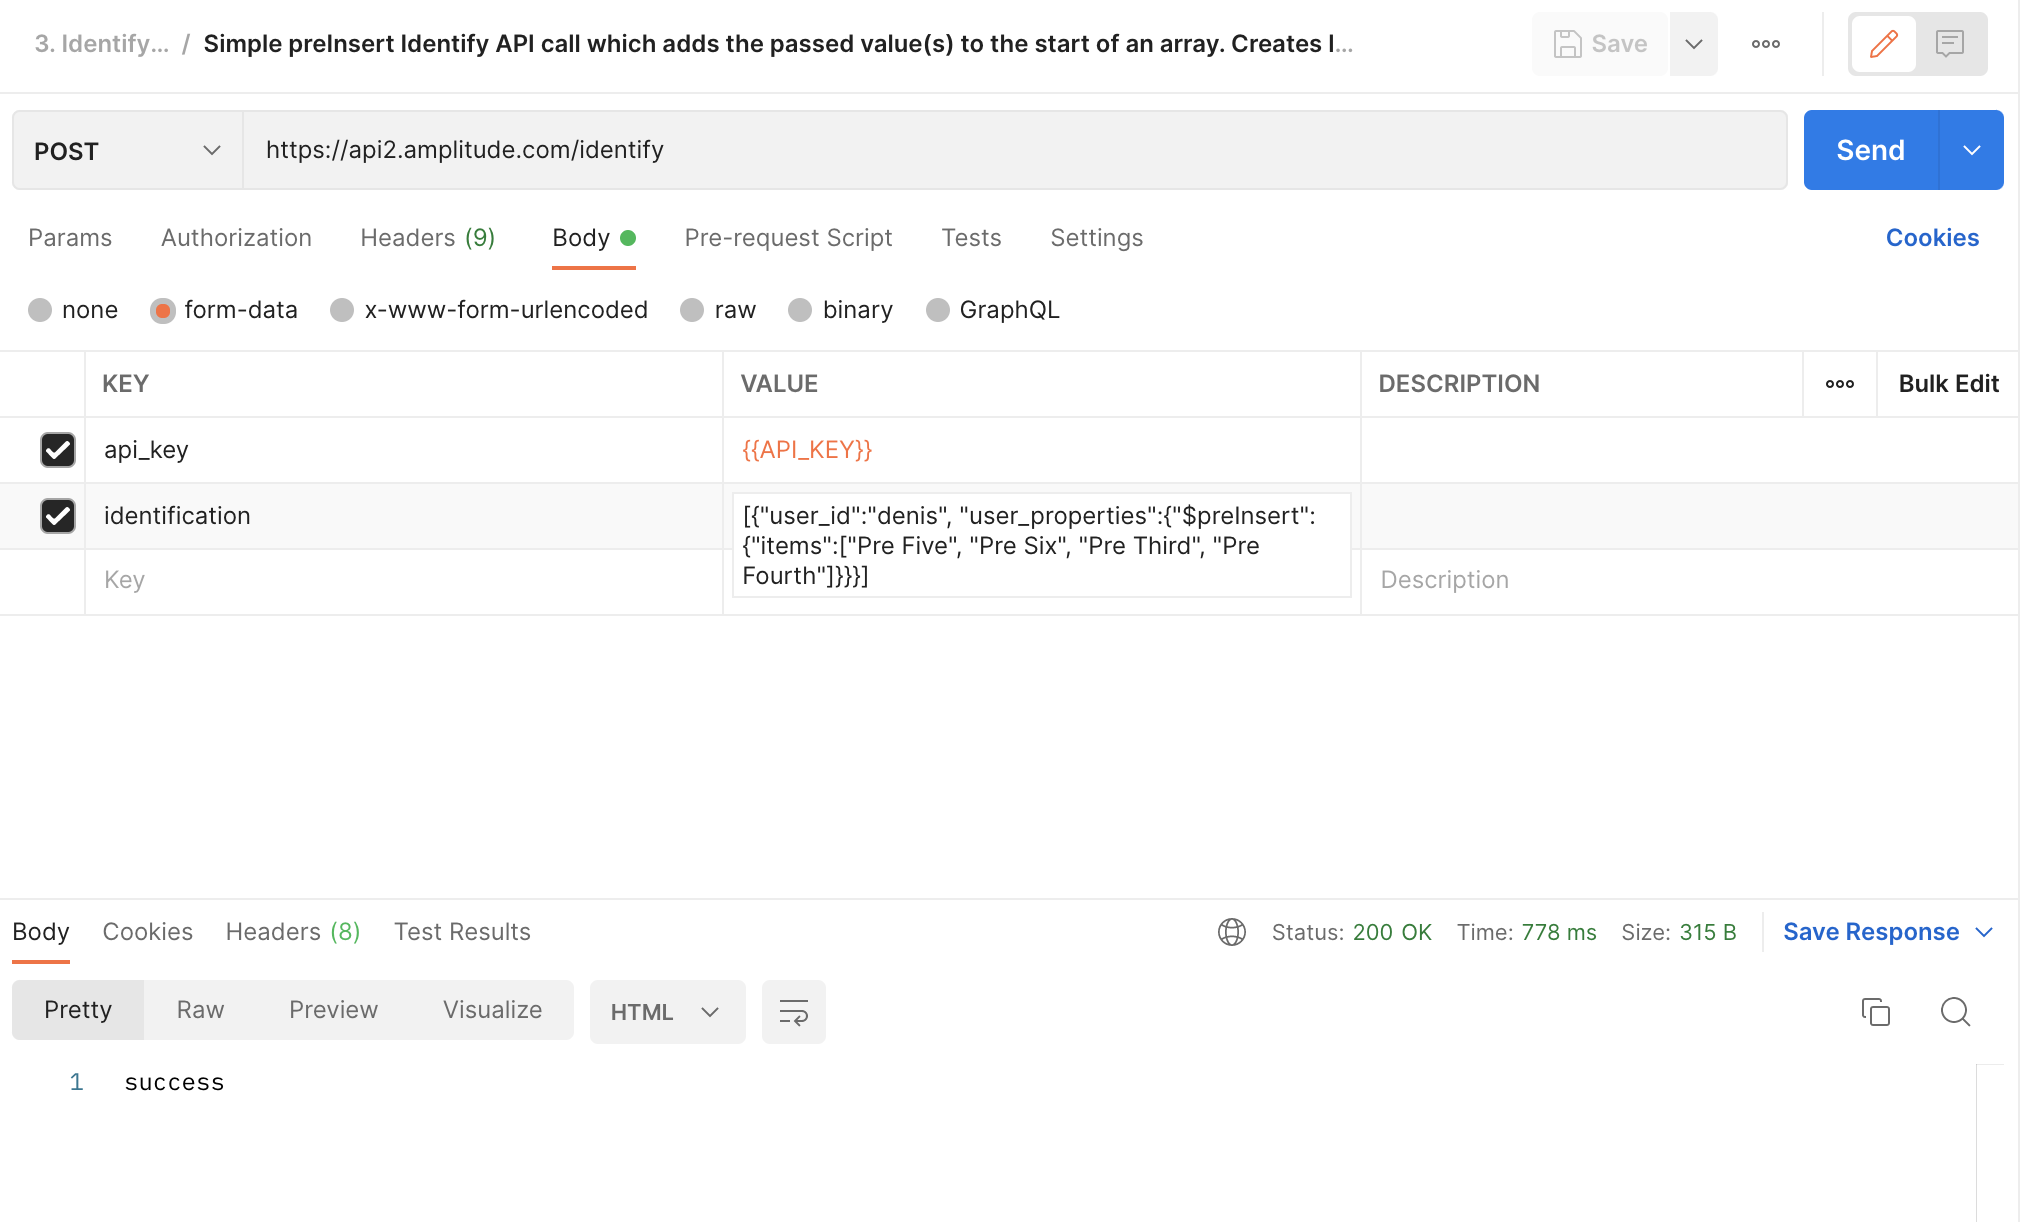
Task: Open the POST method dropdown
Action: 127,151
